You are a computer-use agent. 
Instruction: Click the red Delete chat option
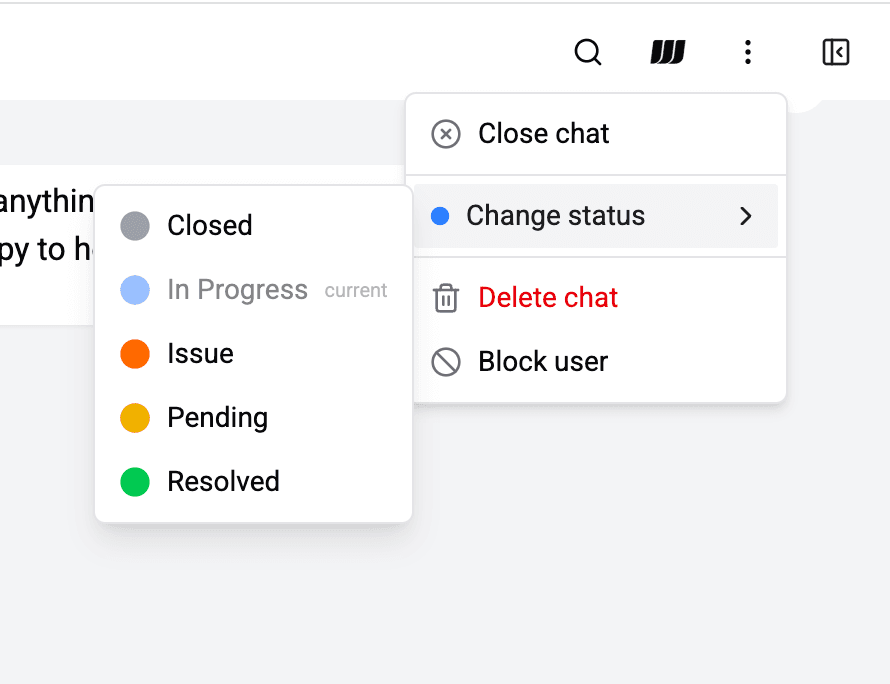(548, 298)
